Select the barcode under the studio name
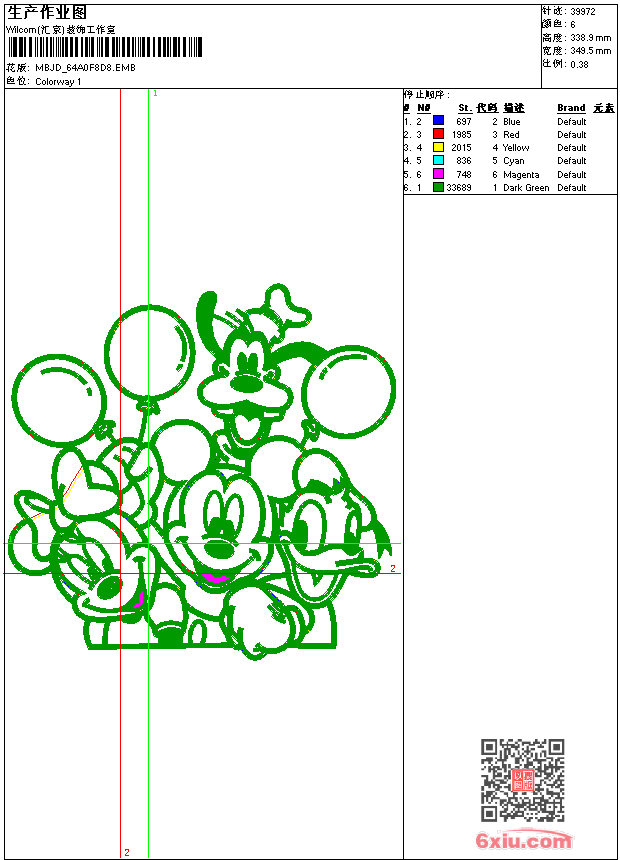This screenshot has height=860, width=620. (x=105, y=47)
